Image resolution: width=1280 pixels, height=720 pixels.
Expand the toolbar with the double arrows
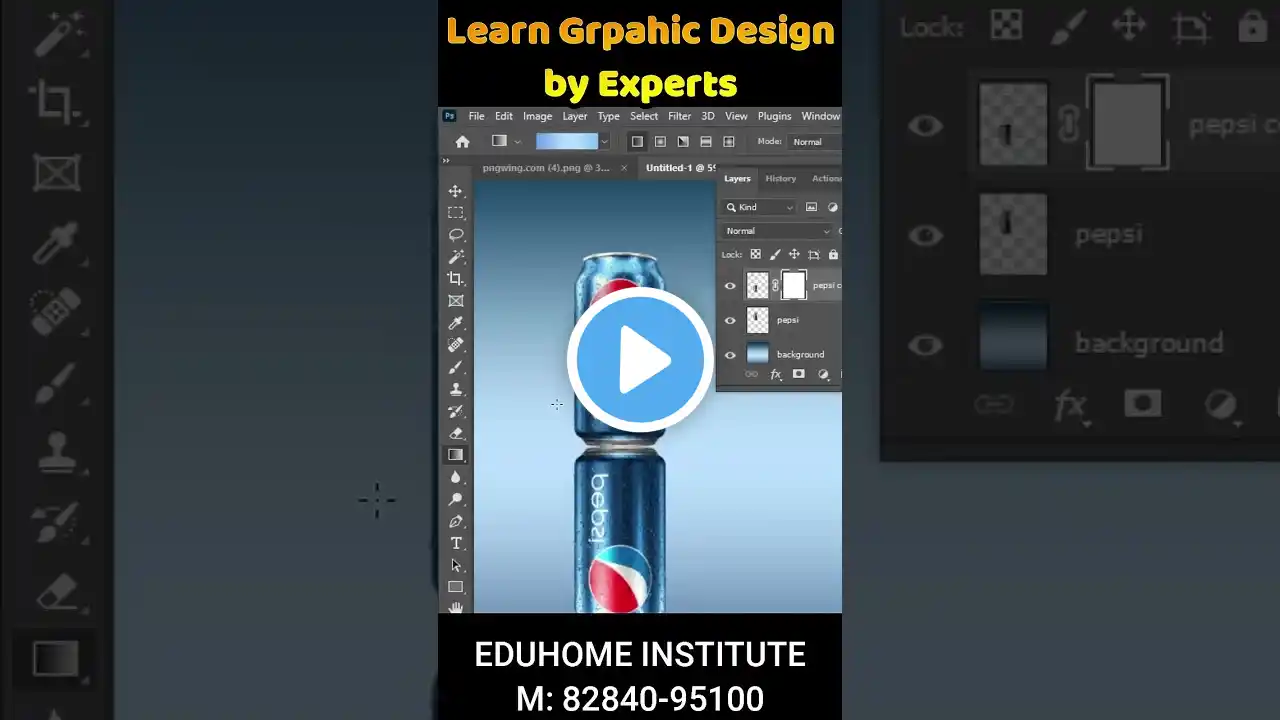coord(446,160)
